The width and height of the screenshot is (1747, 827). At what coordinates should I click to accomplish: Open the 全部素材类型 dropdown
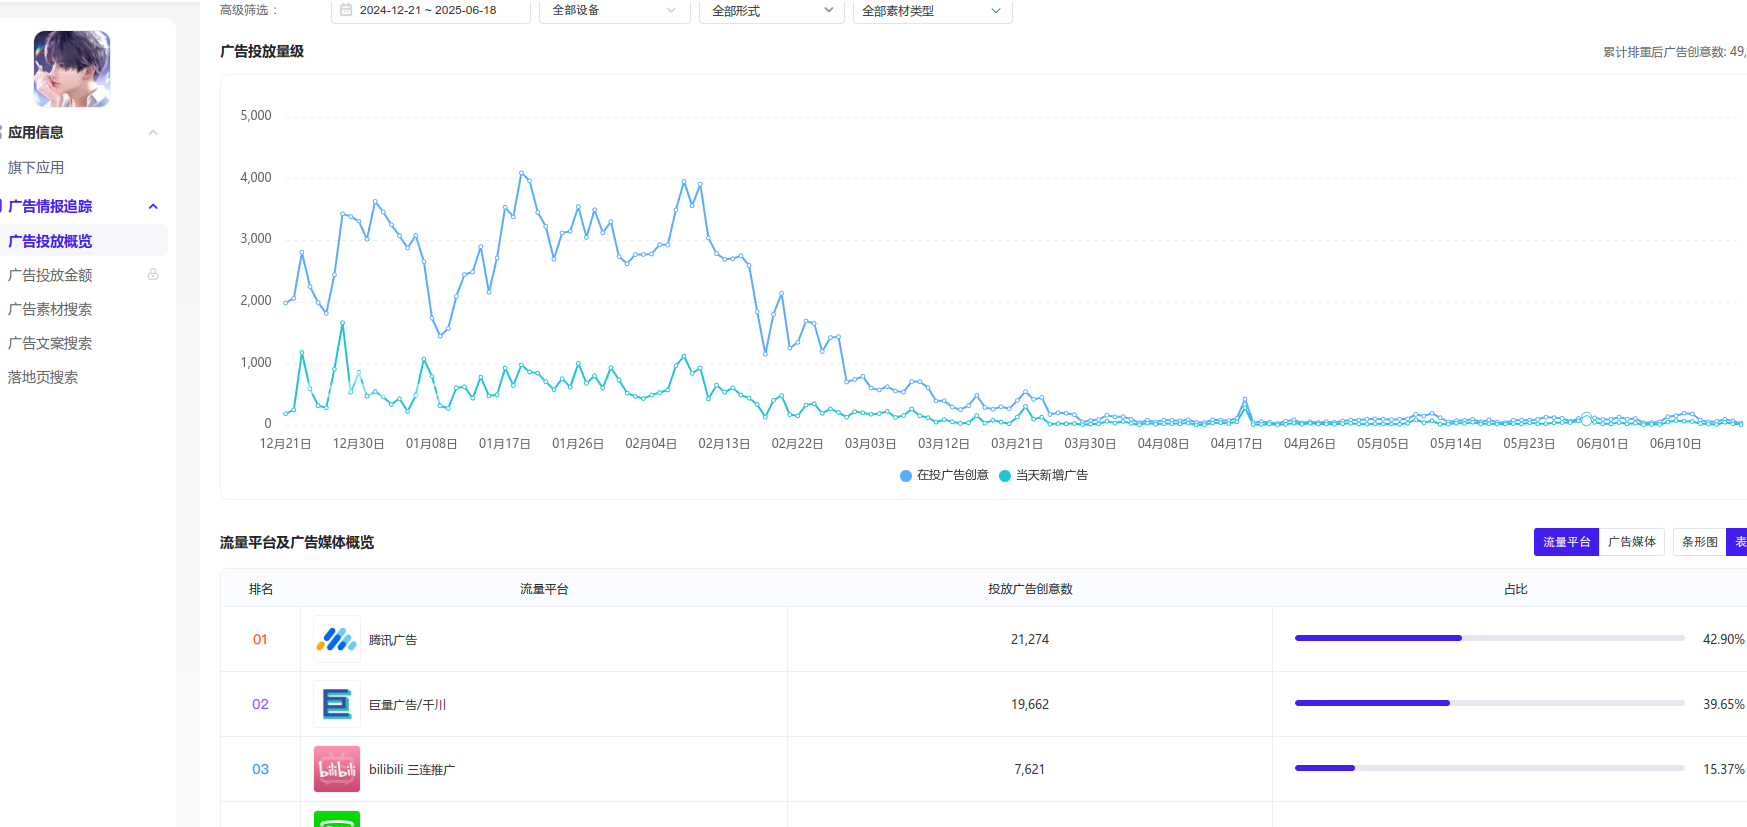(x=931, y=10)
